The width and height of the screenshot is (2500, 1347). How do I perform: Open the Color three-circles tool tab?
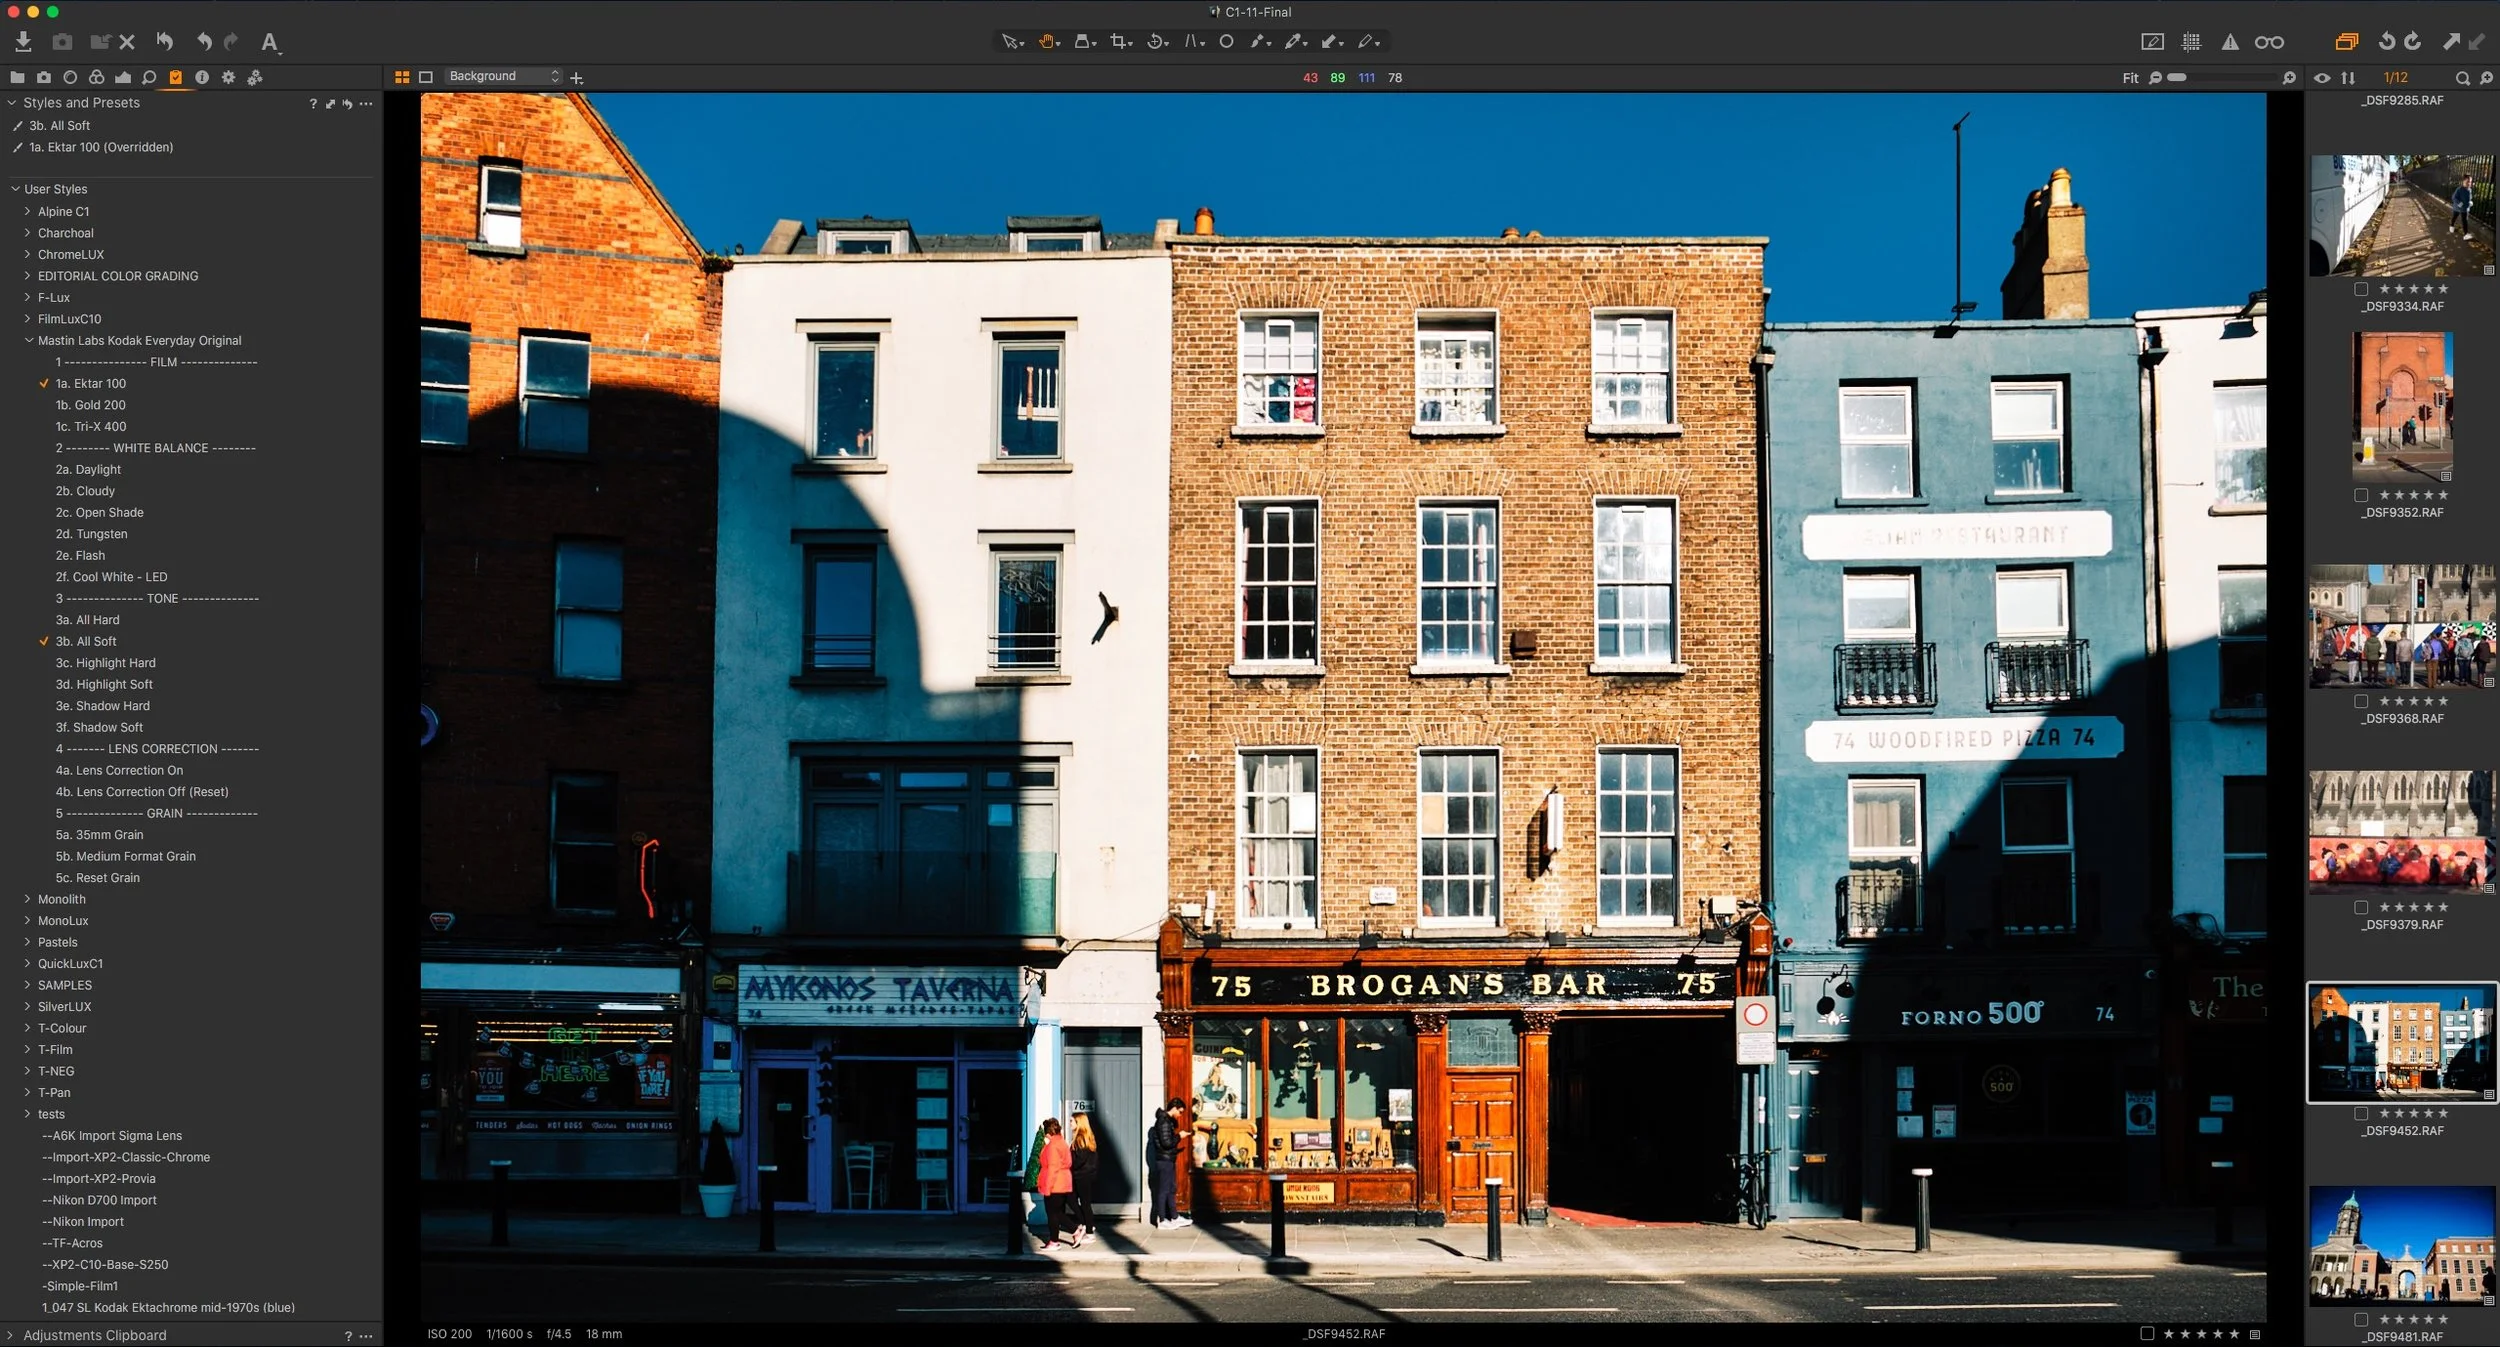coord(96,77)
